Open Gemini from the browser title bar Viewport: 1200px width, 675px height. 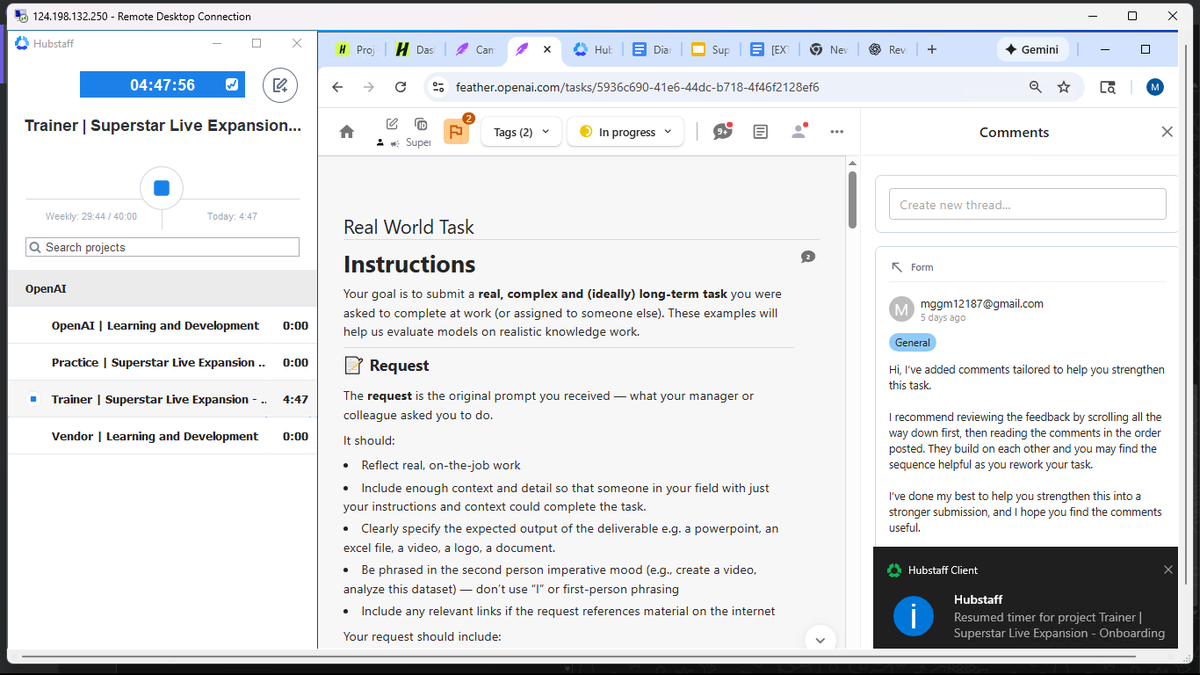coord(1033,49)
